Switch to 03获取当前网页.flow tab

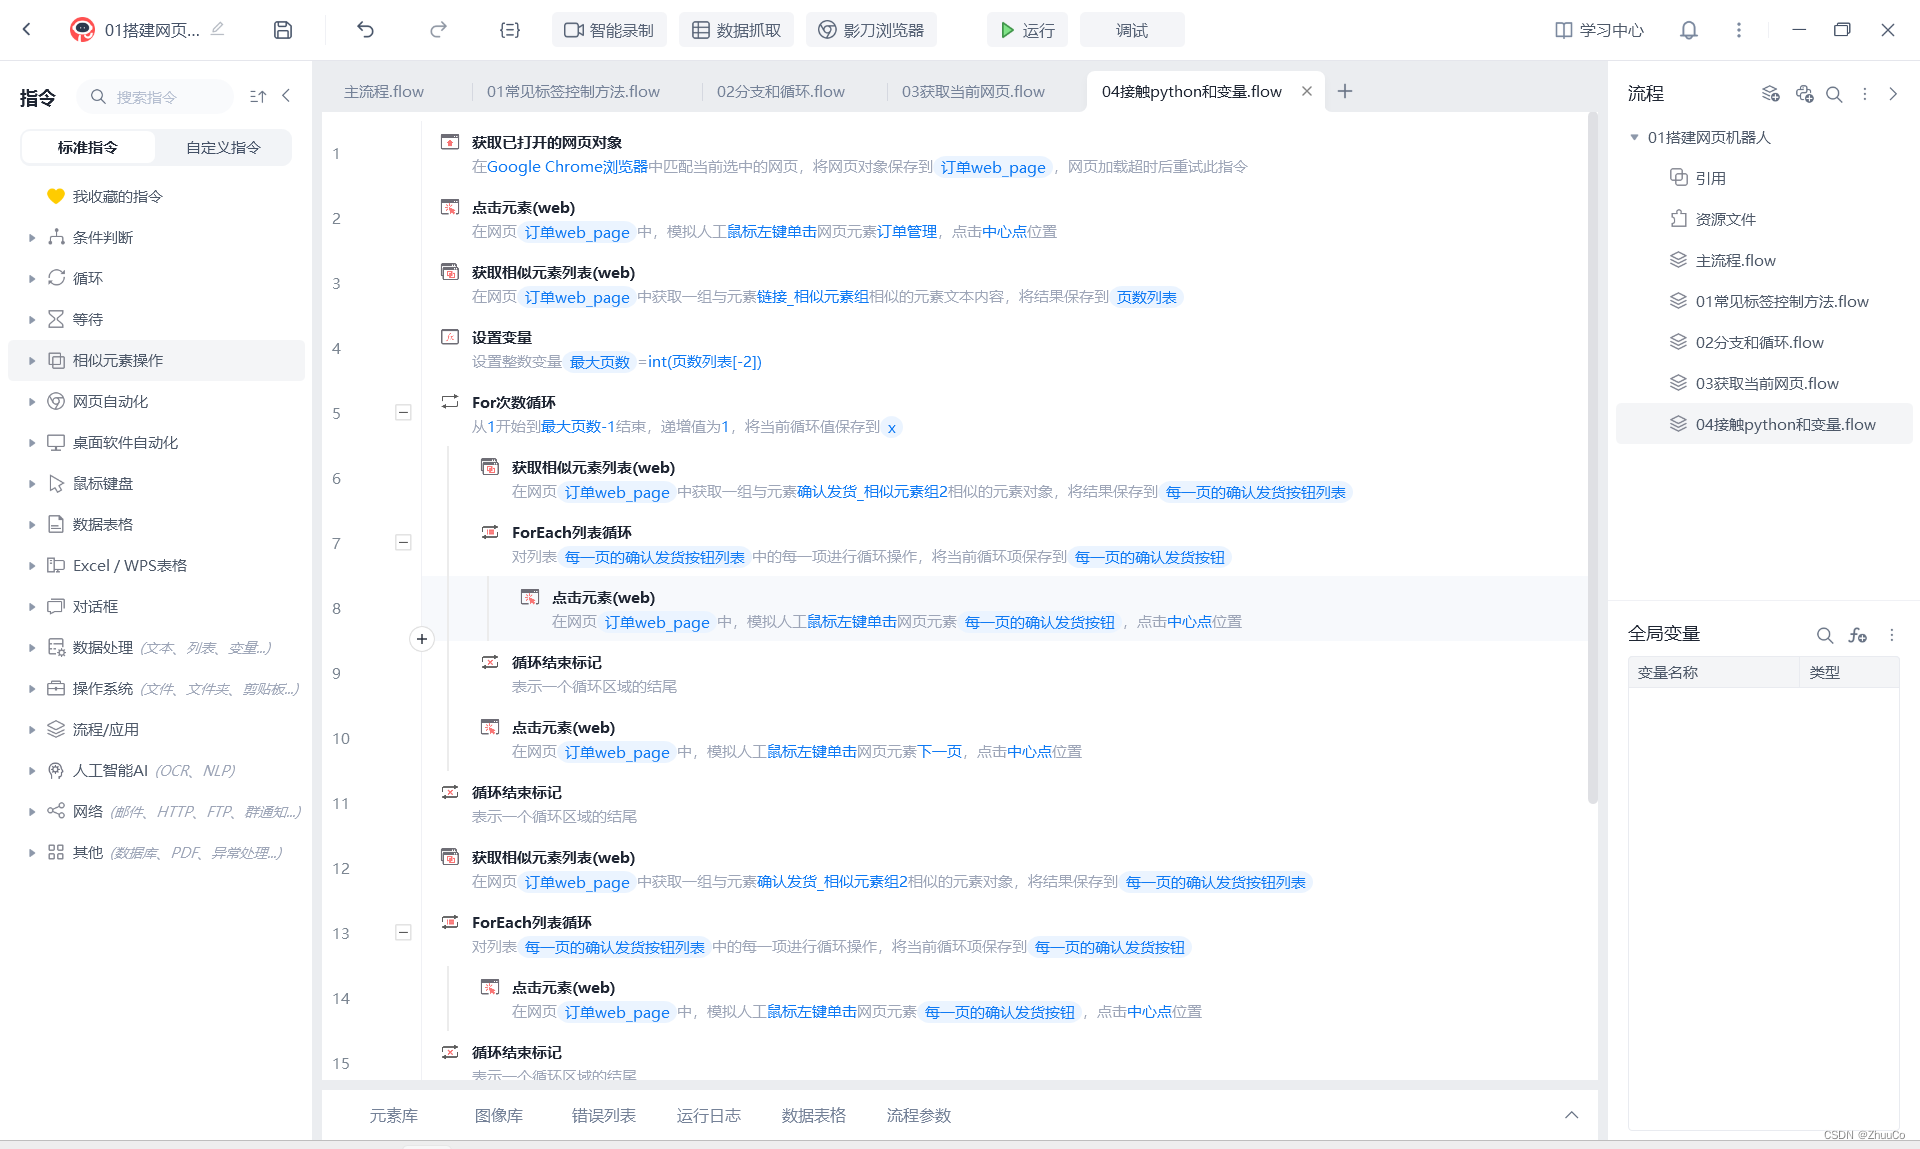pyautogui.click(x=973, y=91)
